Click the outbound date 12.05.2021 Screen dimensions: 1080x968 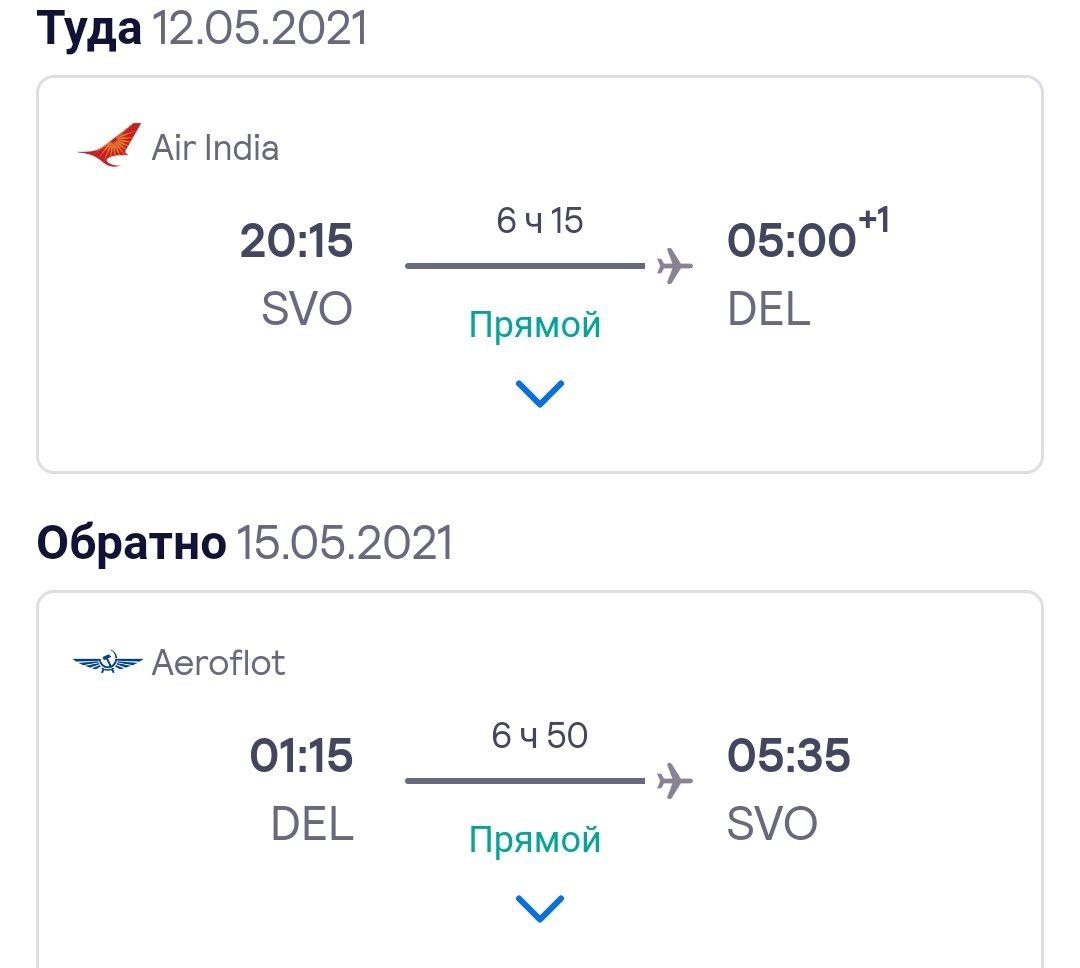click(260, 28)
